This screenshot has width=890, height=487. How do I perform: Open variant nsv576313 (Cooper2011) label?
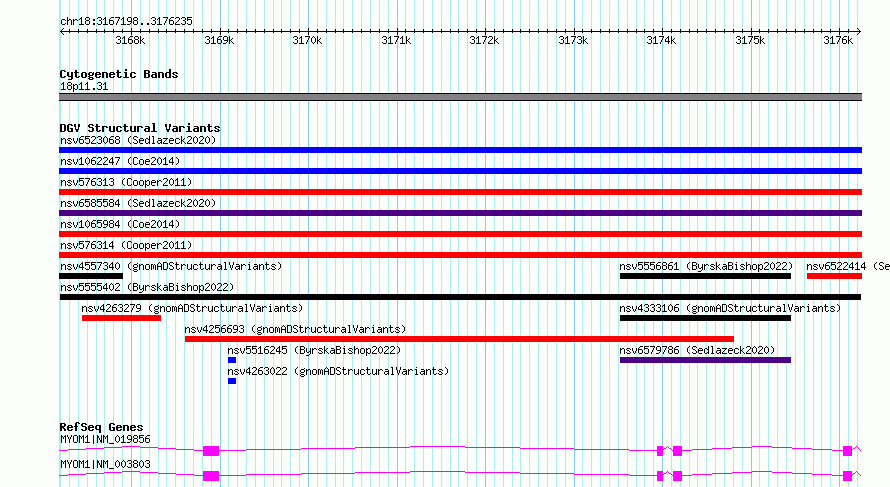(x=126, y=182)
